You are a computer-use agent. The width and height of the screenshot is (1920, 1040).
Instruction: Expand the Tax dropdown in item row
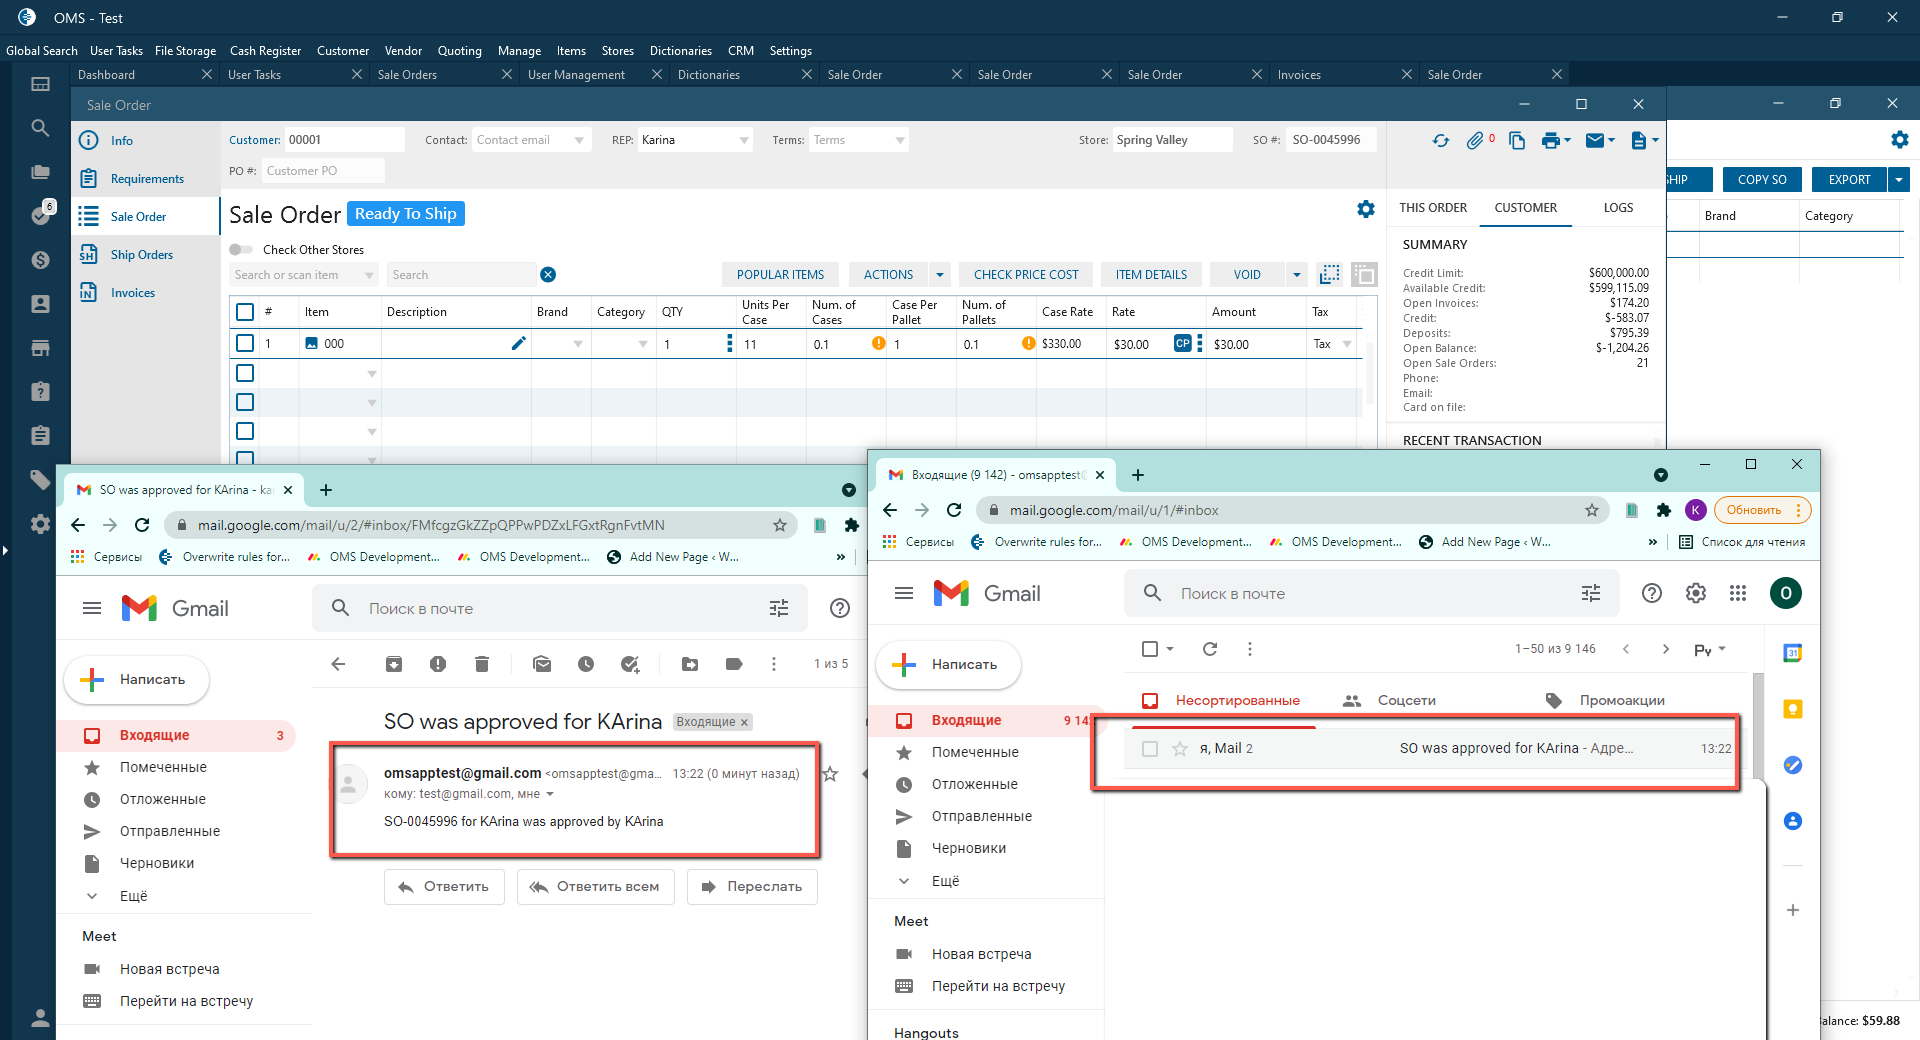click(x=1347, y=344)
